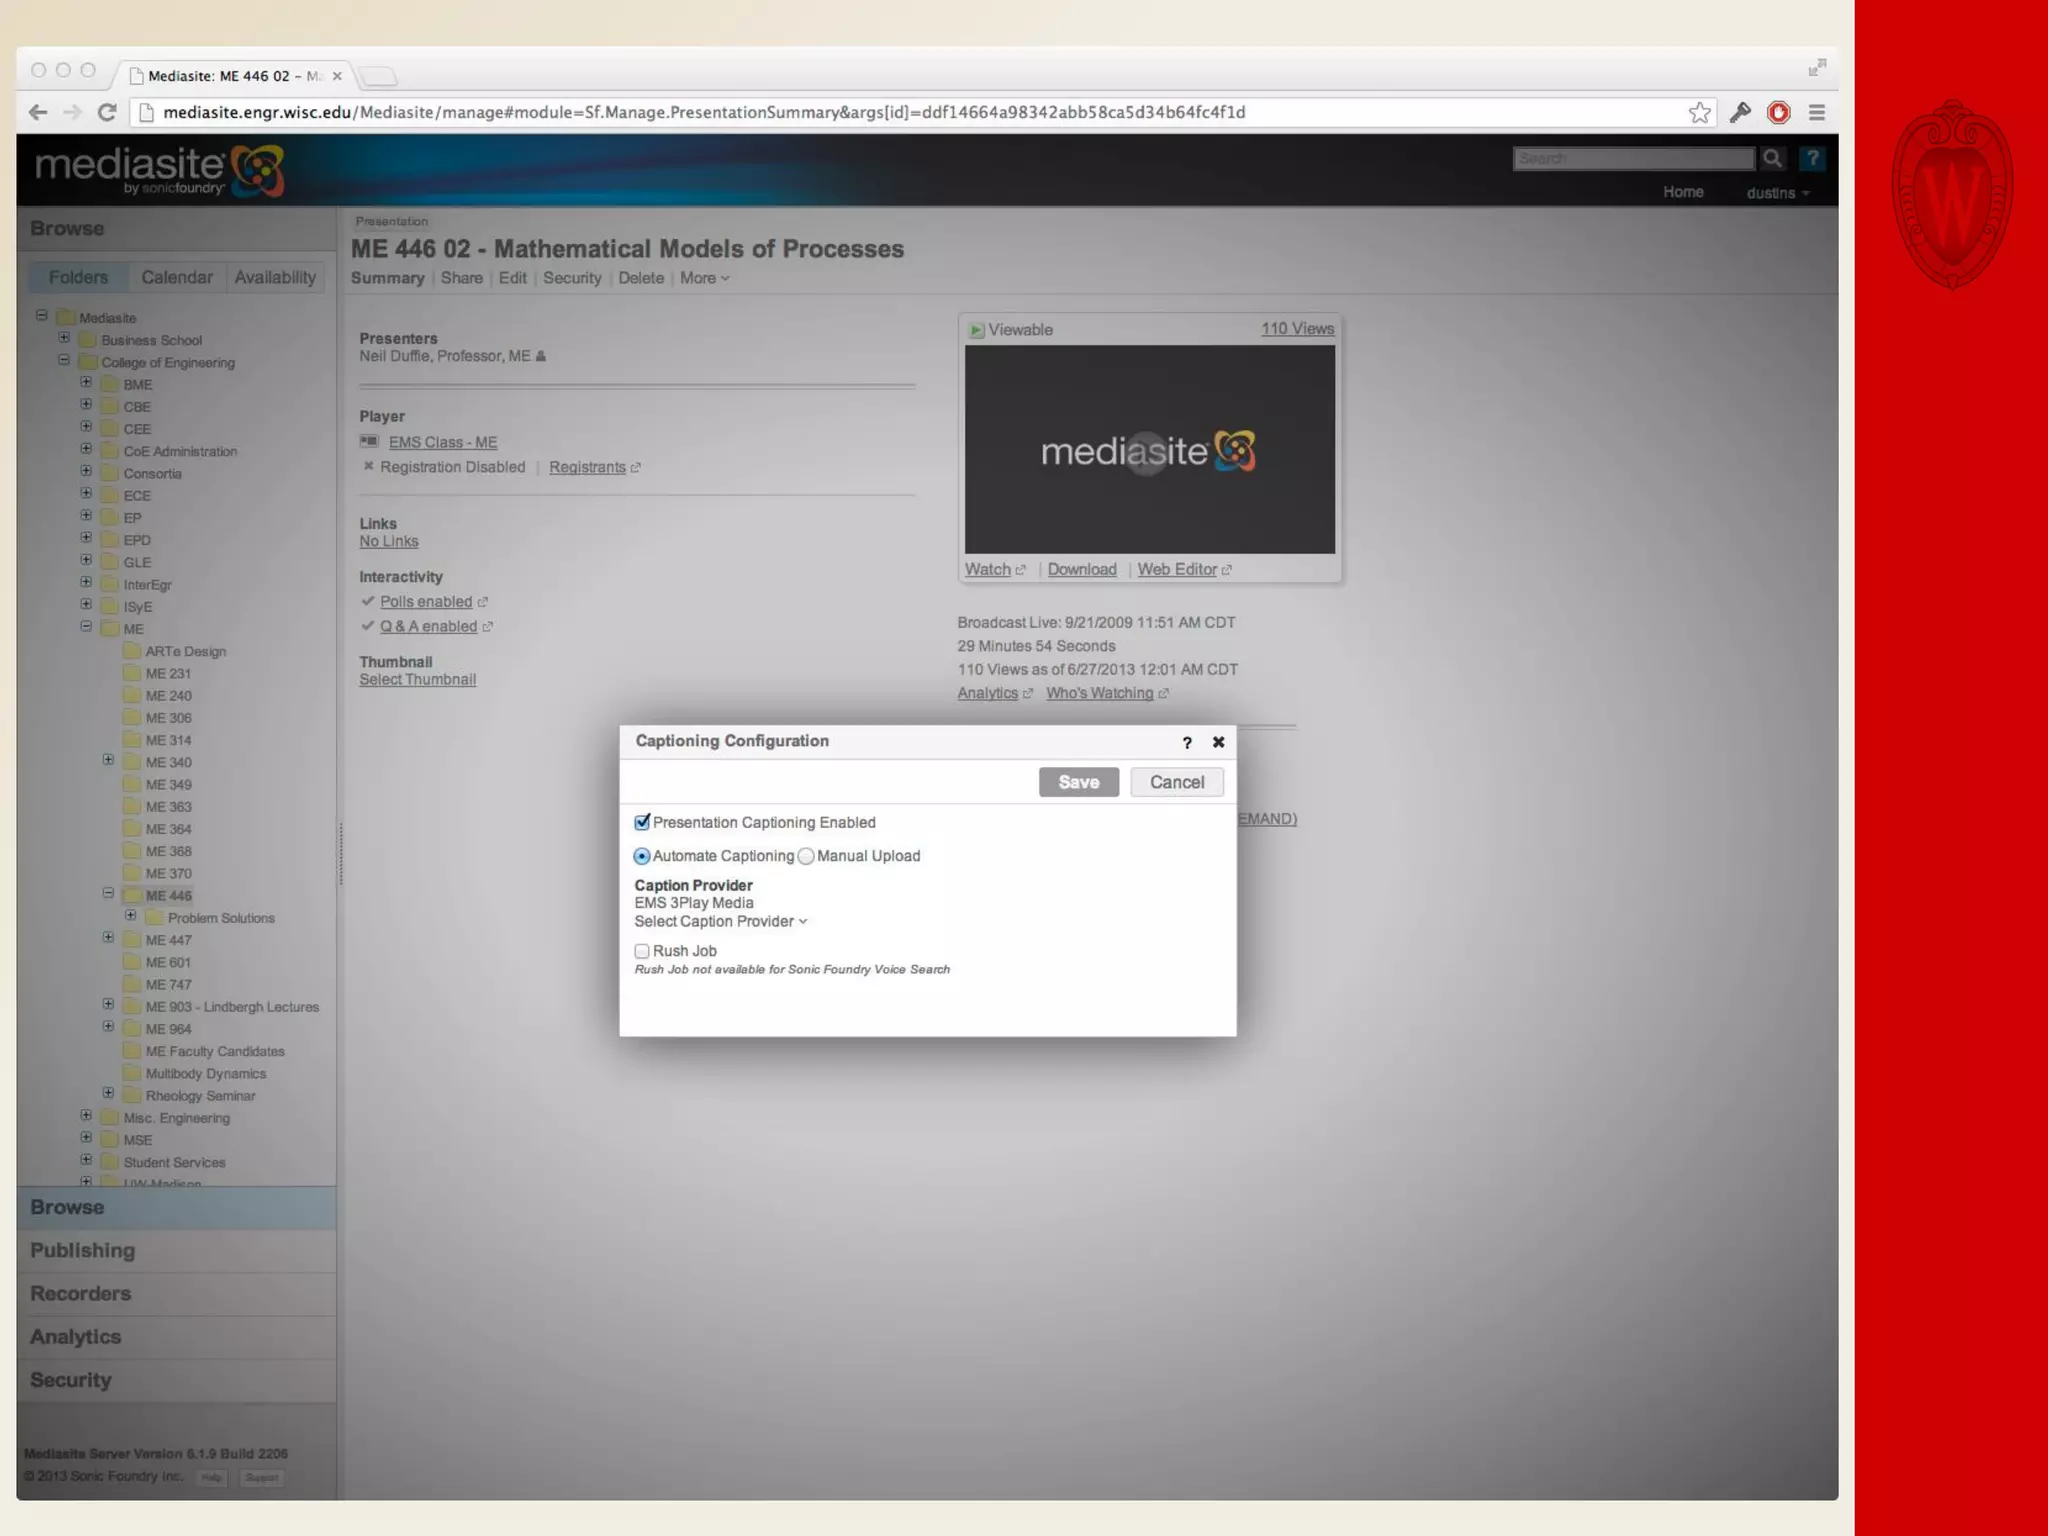Image resolution: width=2048 pixels, height=1536 pixels.
Task: Click the browser back arrow
Action: 38,112
